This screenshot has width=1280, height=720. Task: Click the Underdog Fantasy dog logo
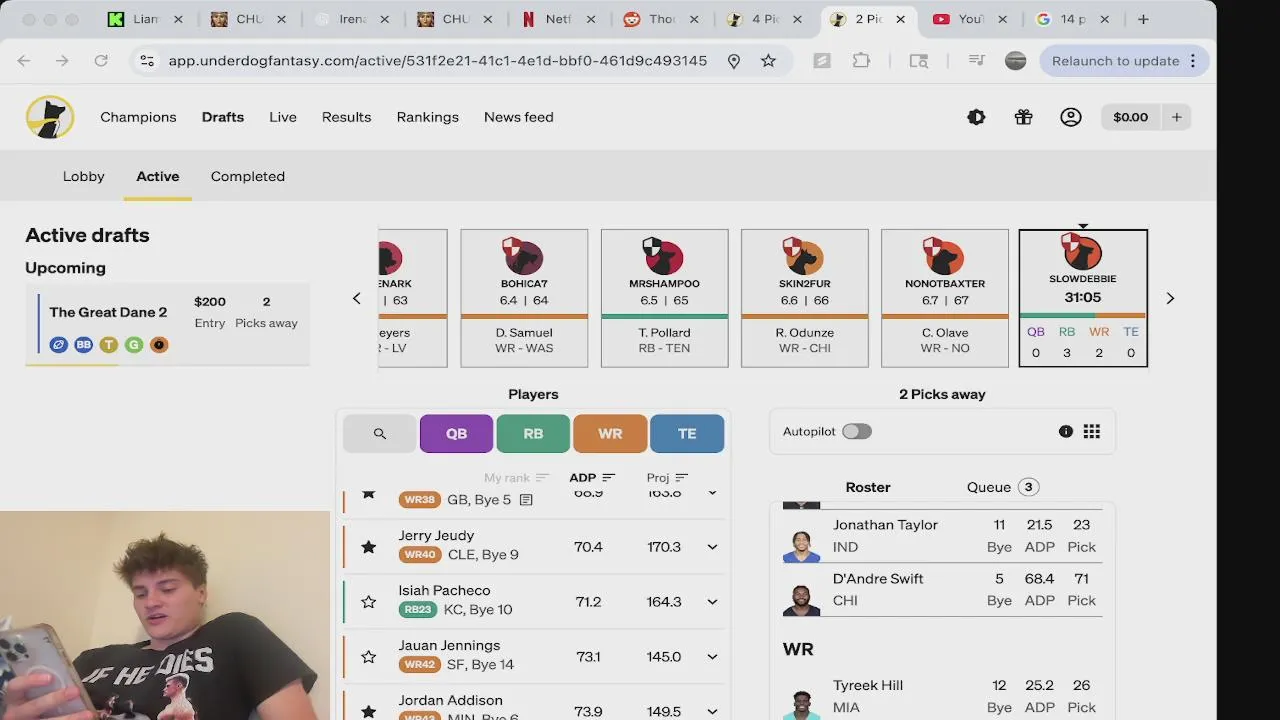point(50,117)
